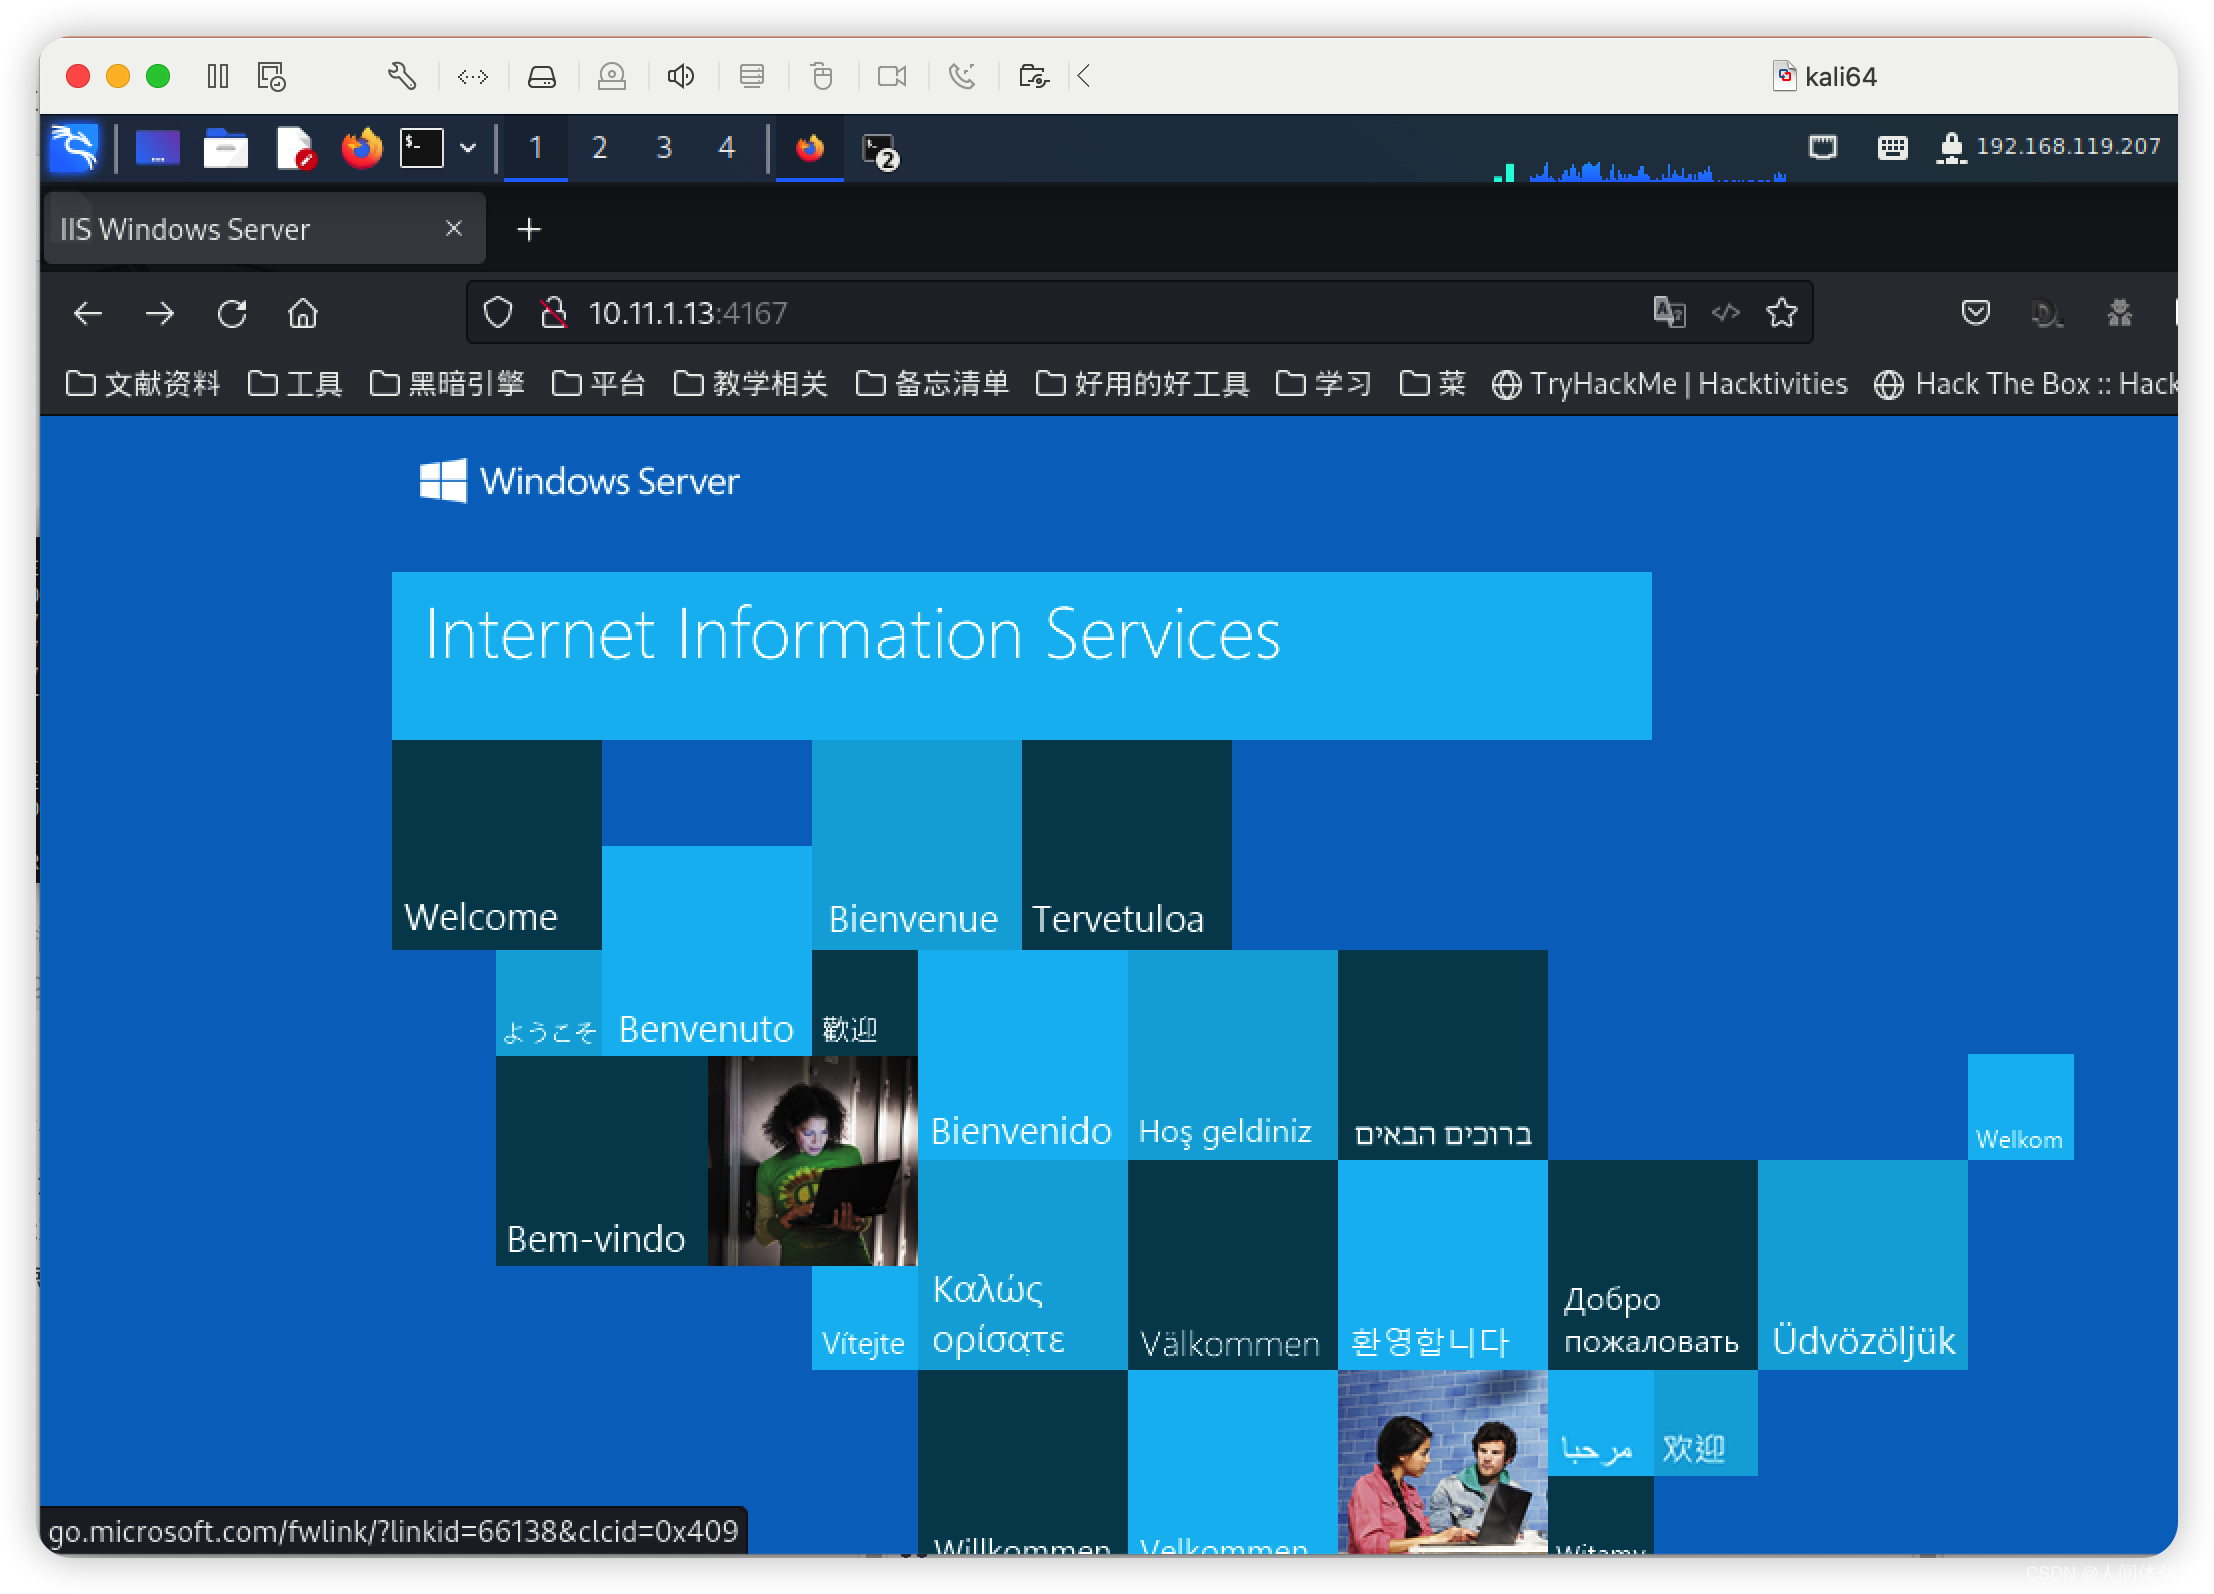
Task: Select the IIS Windows Server browser tab
Action: [x=264, y=229]
